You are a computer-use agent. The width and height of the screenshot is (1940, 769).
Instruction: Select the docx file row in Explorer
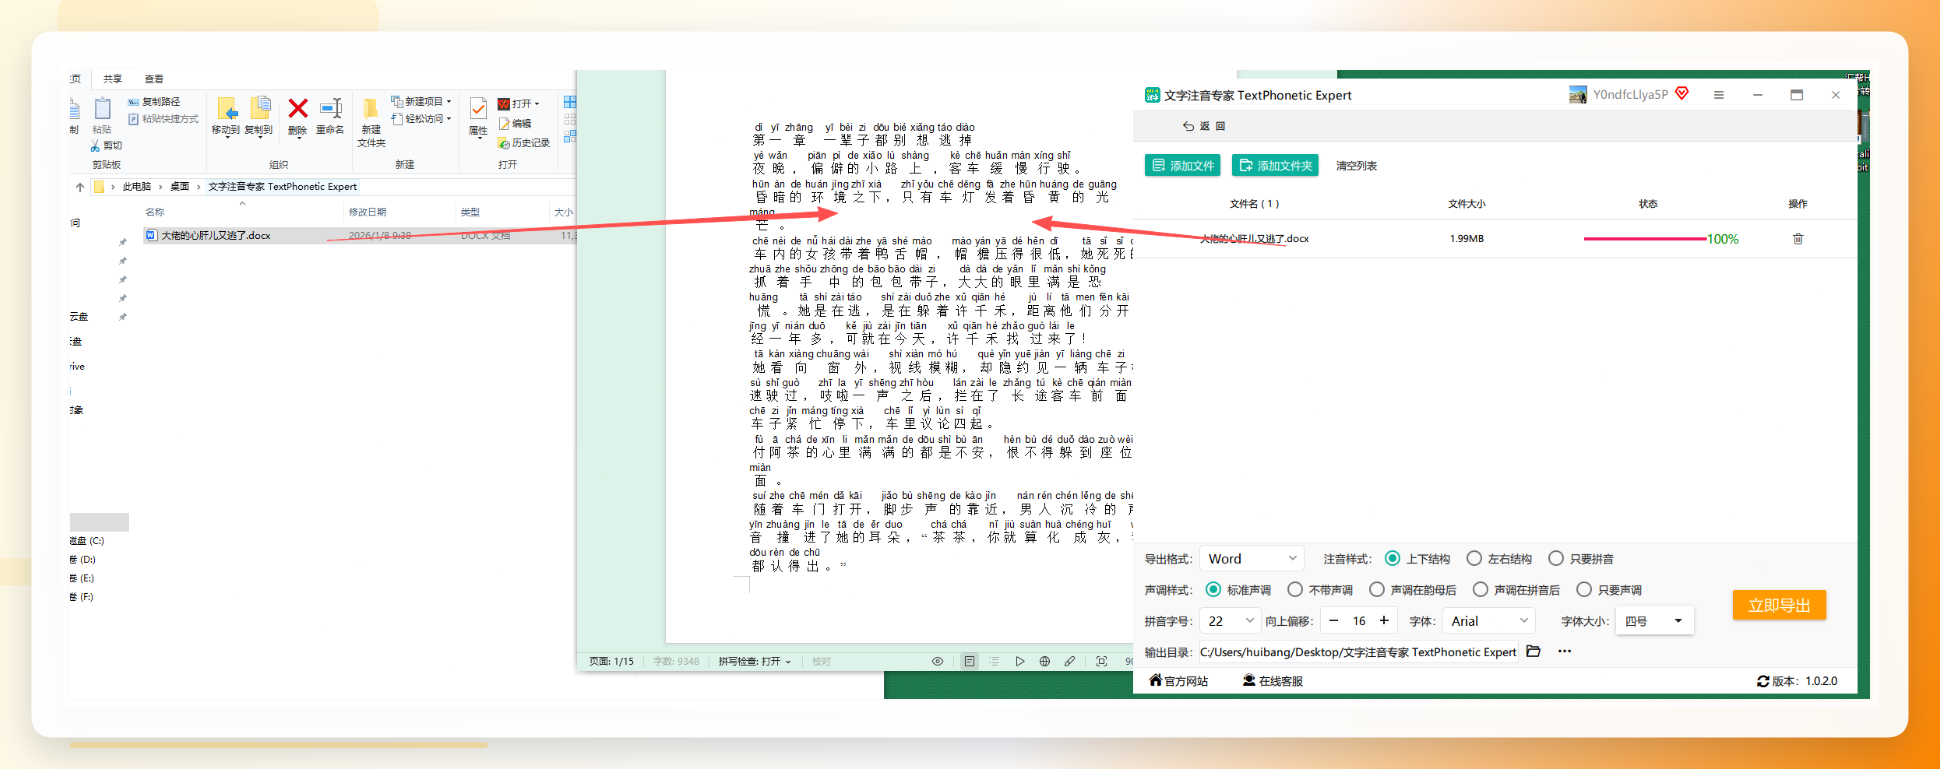[x=358, y=236]
